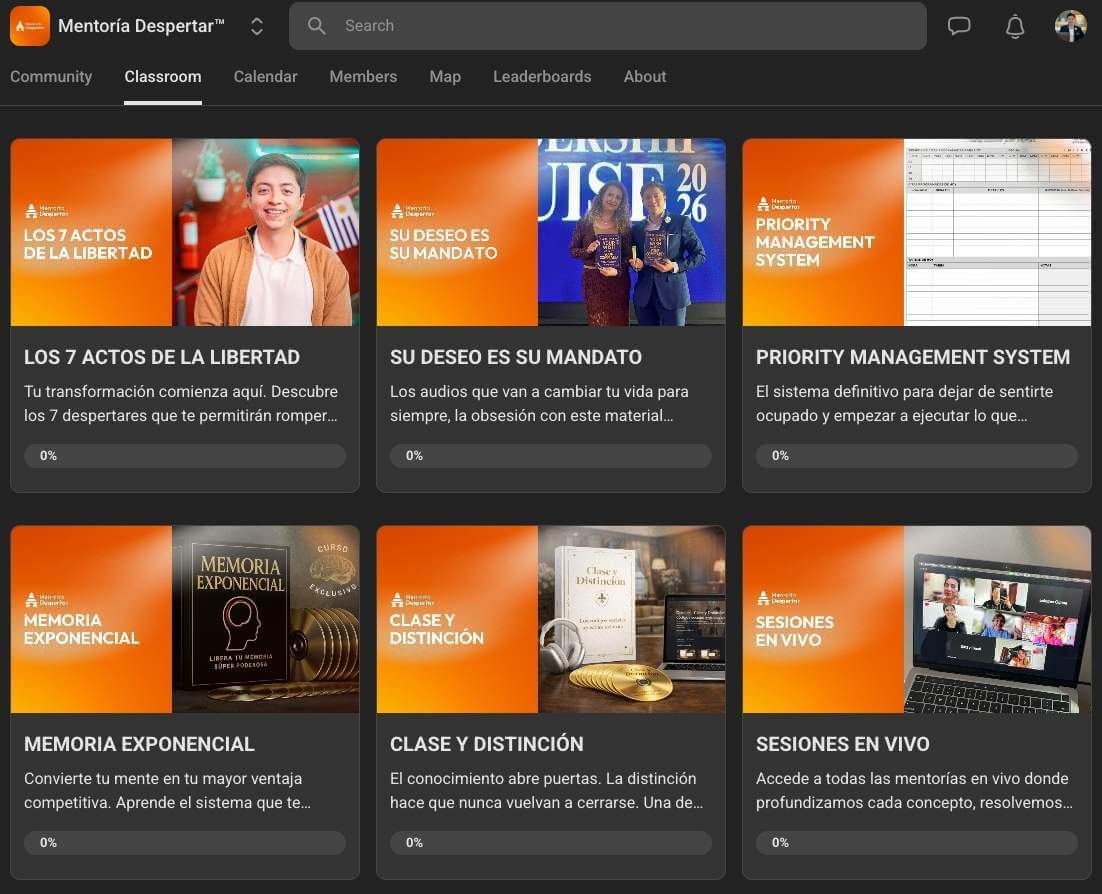Click description 'El conocimiento abre puertas'
The height and width of the screenshot is (894, 1102).
pyautogui.click(x=546, y=791)
